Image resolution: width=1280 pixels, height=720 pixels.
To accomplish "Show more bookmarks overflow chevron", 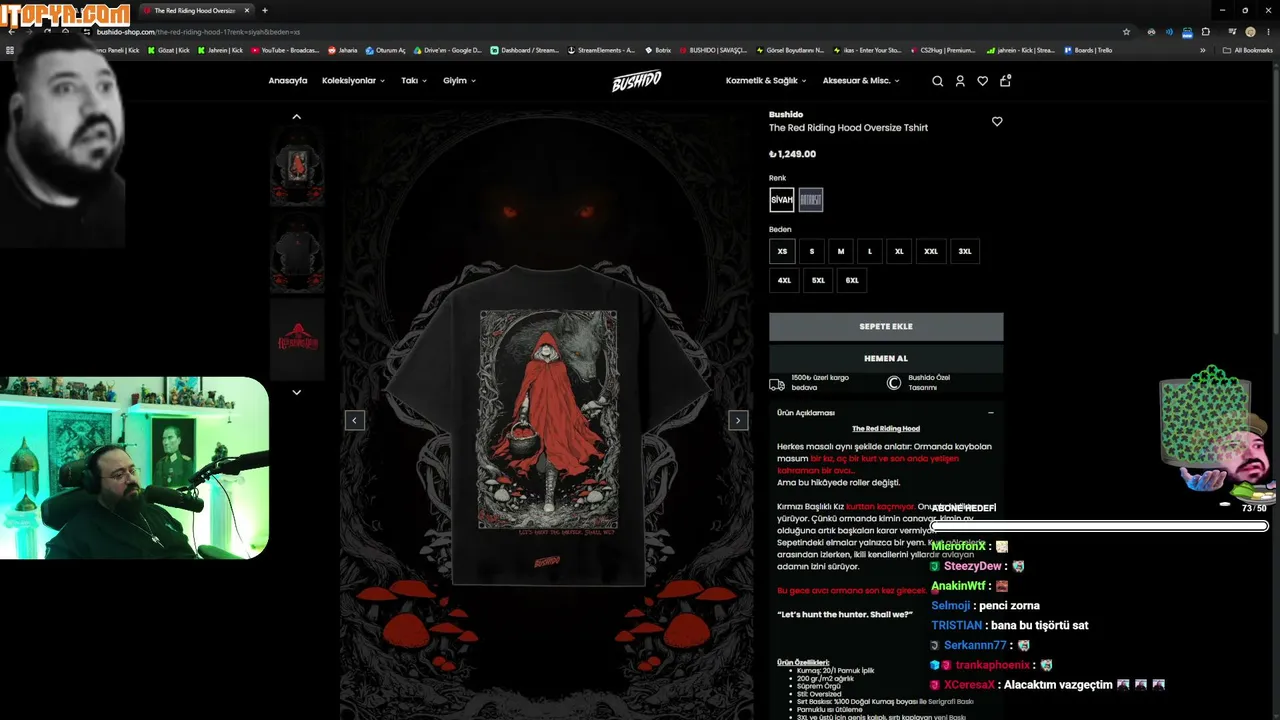I will pyautogui.click(x=1203, y=50).
